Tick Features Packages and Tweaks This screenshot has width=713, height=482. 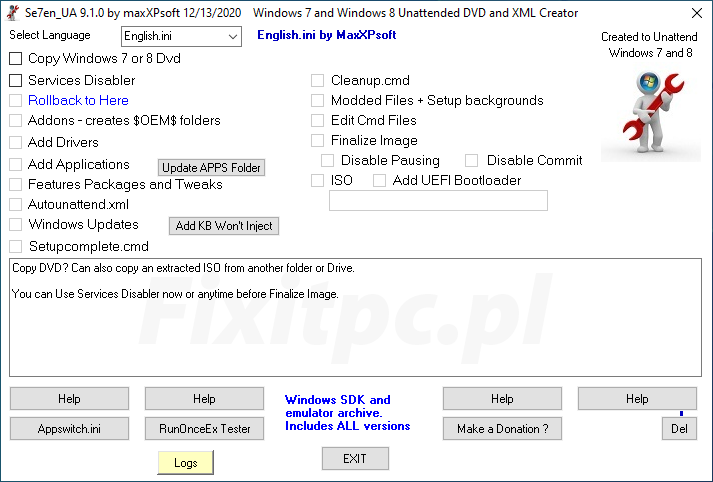click(x=15, y=184)
